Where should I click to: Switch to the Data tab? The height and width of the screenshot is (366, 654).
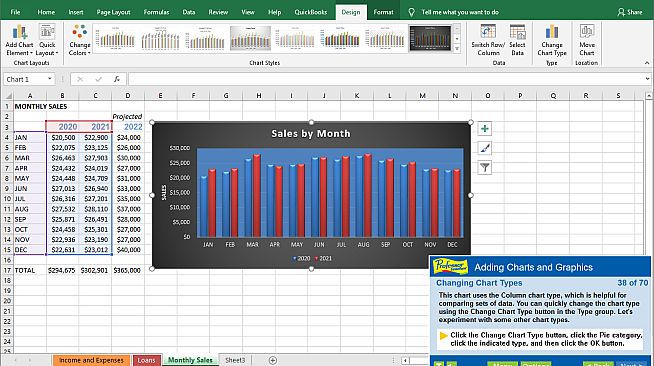click(189, 12)
